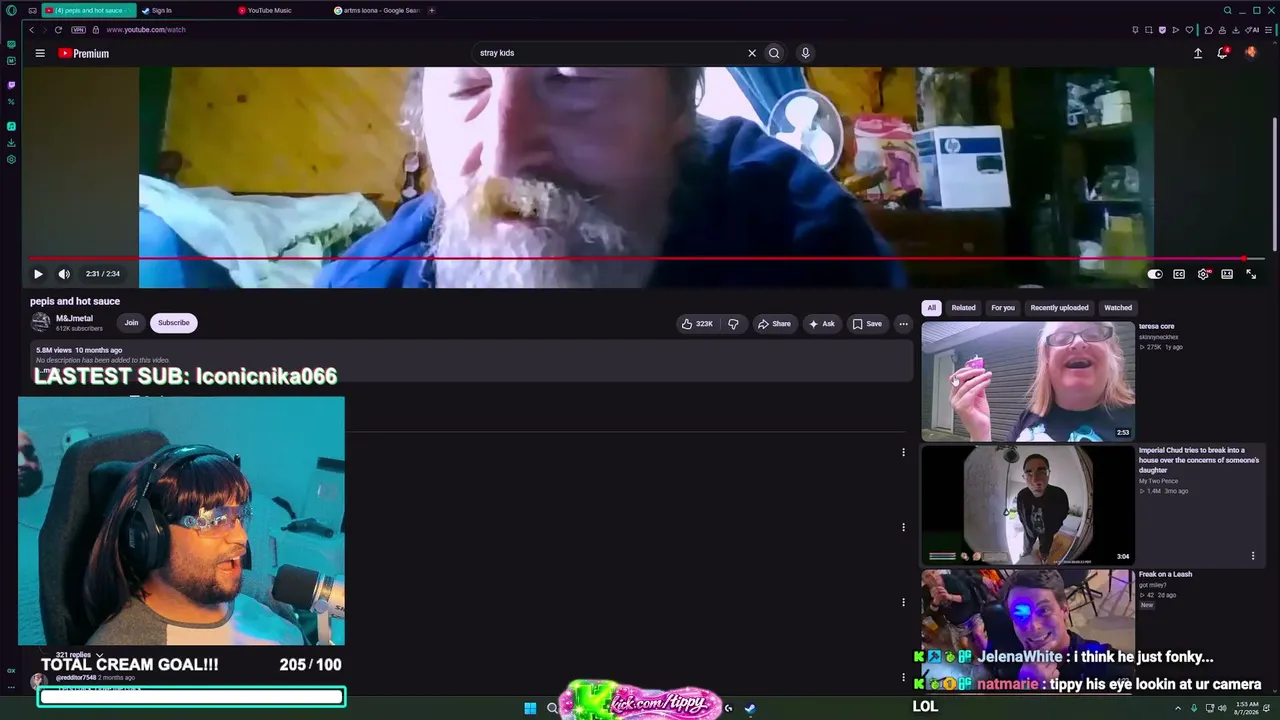Viewport: 1280px width, 720px height.
Task: Go to YouTube Premium home logo
Action: (x=84, y=53)
